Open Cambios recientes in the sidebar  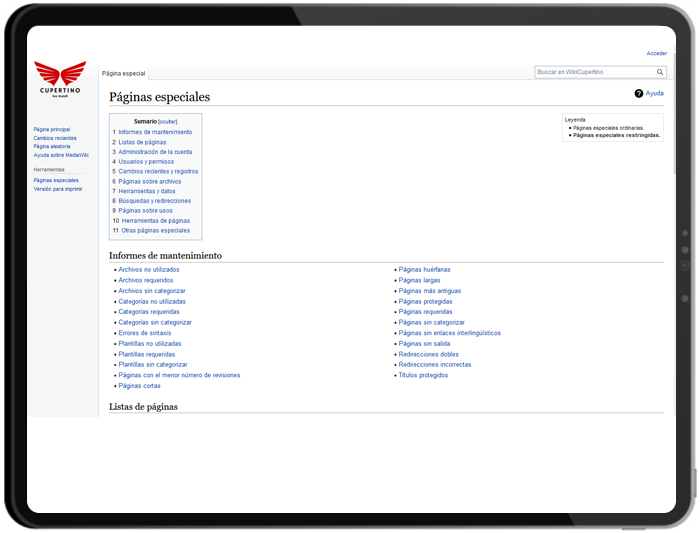(x=54, y=138)
